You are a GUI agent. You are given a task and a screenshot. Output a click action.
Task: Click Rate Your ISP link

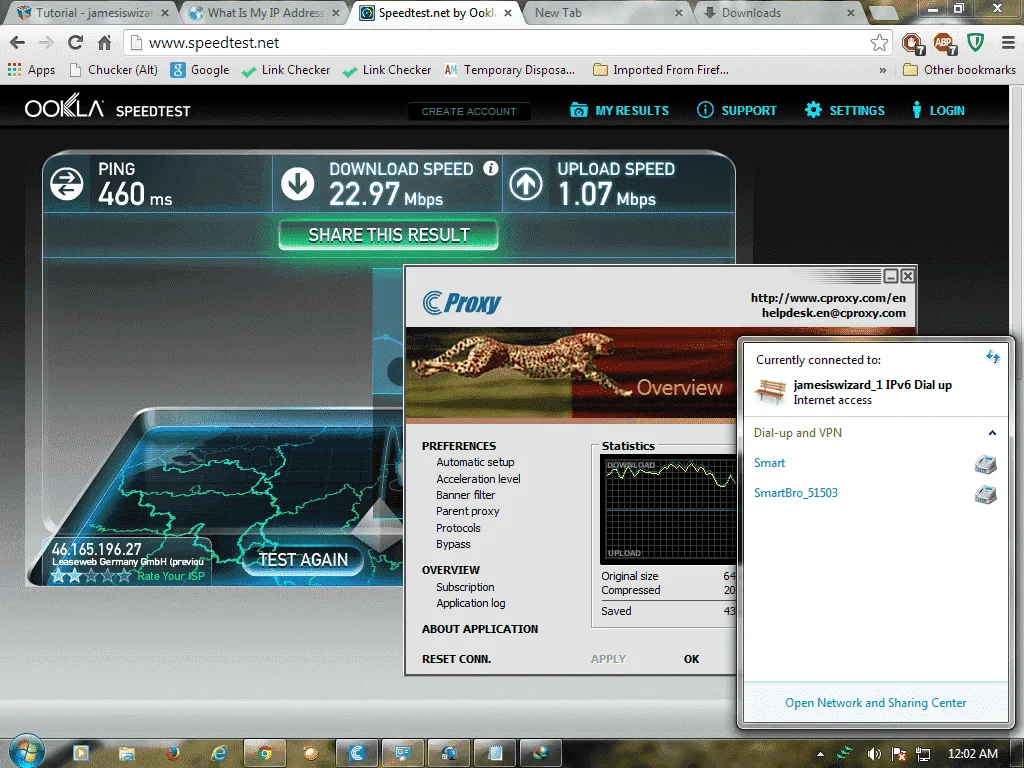[x=170, y=576]
